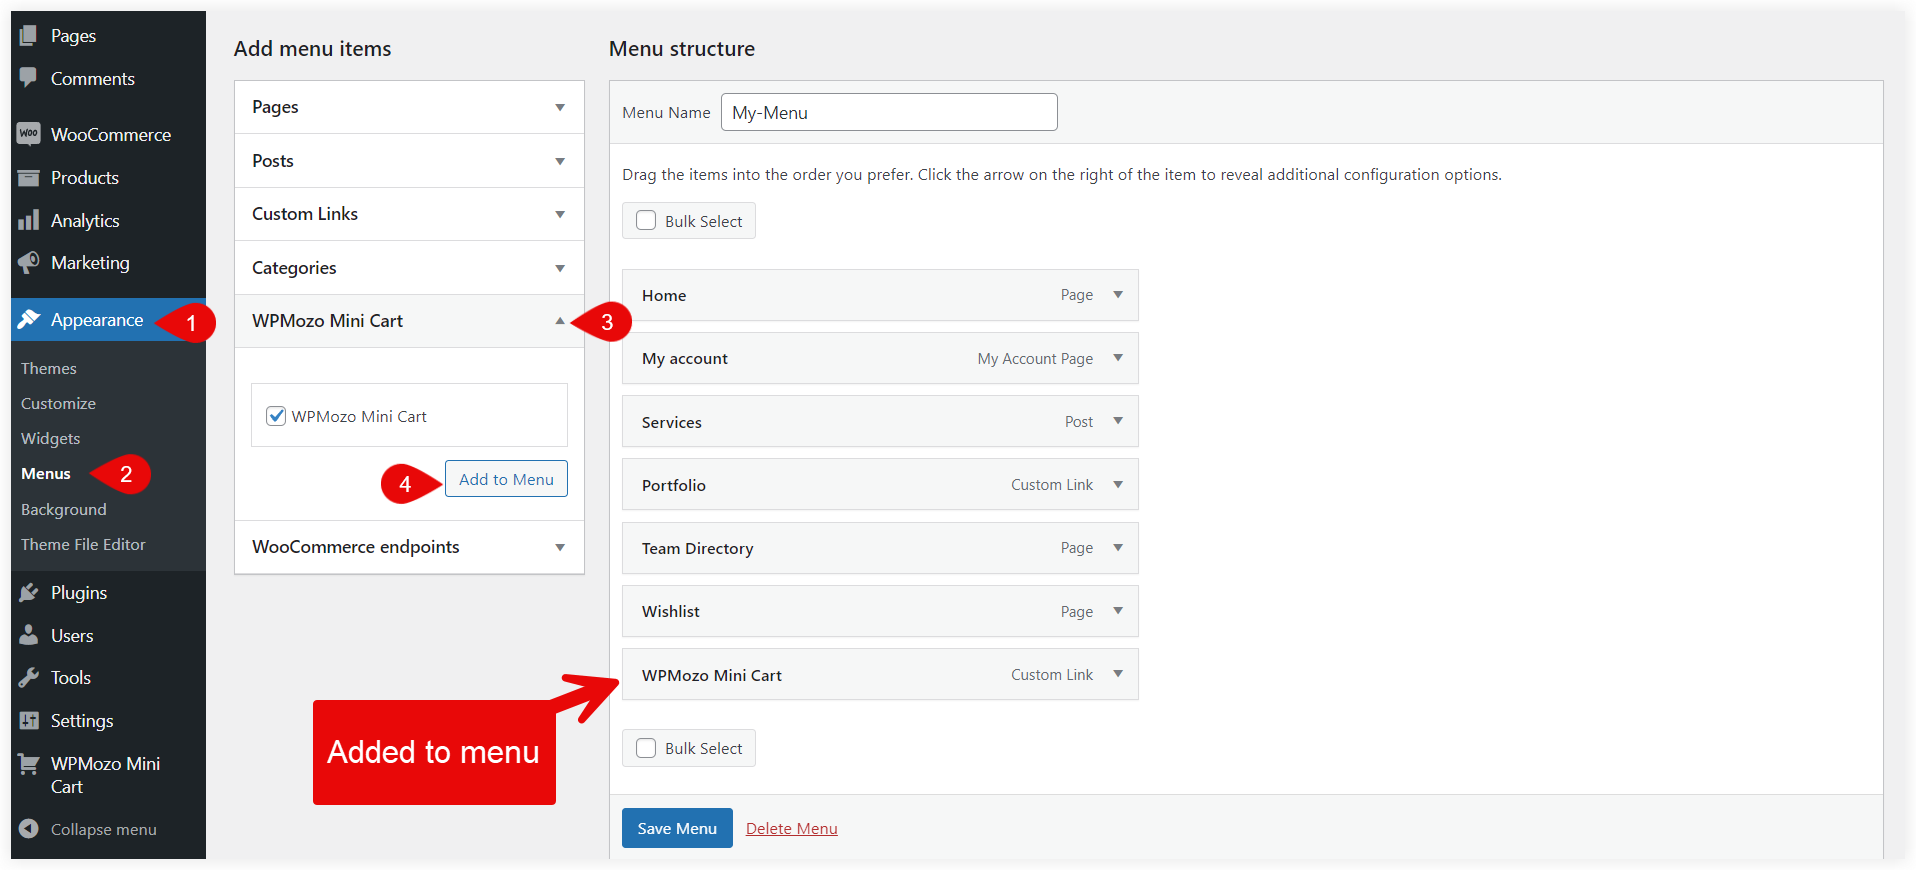Open Customize submenu item

pos(58,403)
